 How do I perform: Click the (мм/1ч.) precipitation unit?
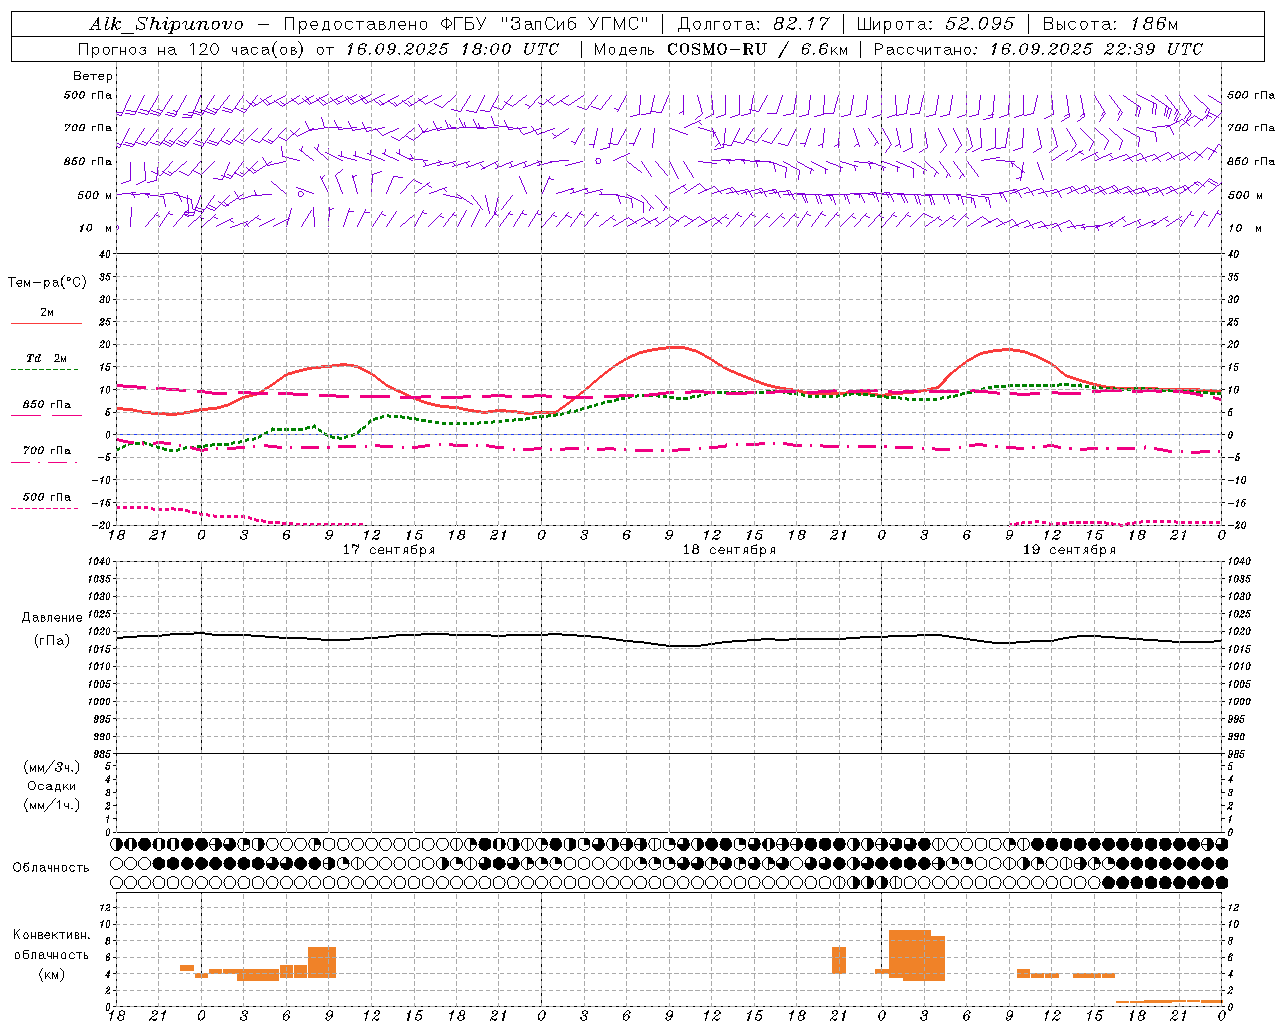click(x=52, y=805)
